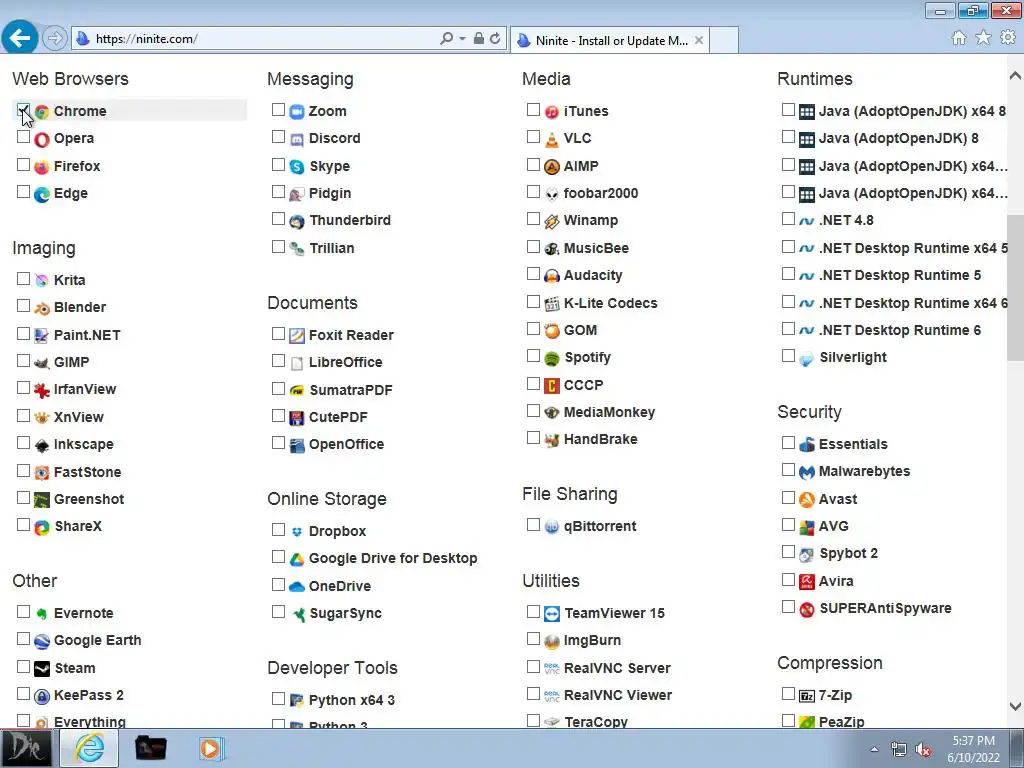This screenshot has height=768, width=1024.
Task: Click the Avast icon
Action: click(807, 500)
